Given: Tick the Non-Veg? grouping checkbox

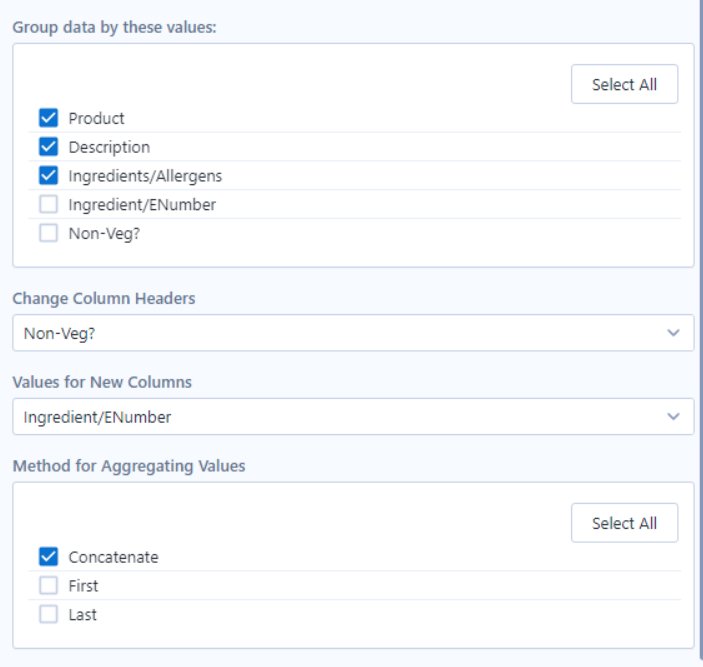Looking at the screenshot, I should pos(48,234).
